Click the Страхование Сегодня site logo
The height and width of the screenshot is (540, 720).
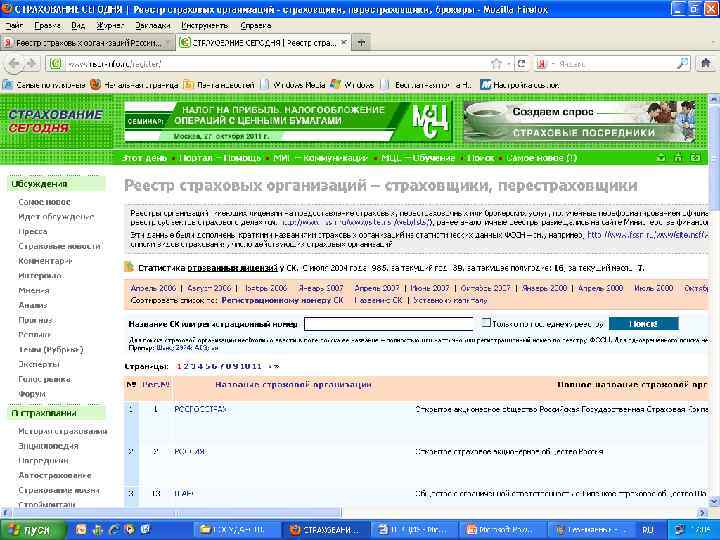coord(55,121)
